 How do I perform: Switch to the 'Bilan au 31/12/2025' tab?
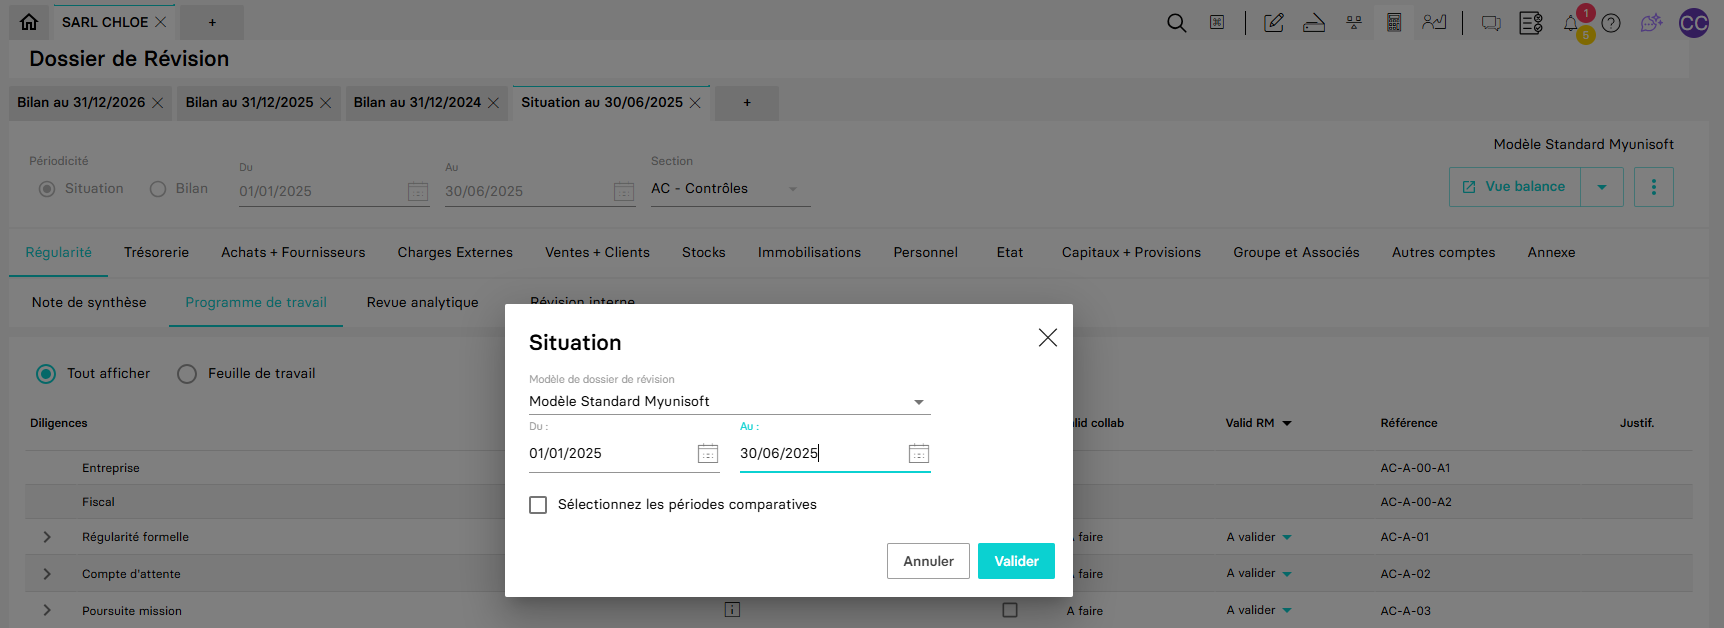click(249, 103)
